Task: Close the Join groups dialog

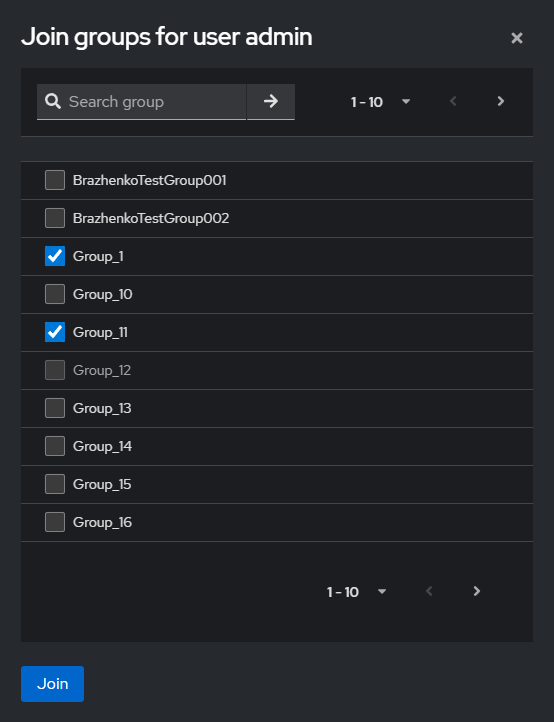Action: 517,38
